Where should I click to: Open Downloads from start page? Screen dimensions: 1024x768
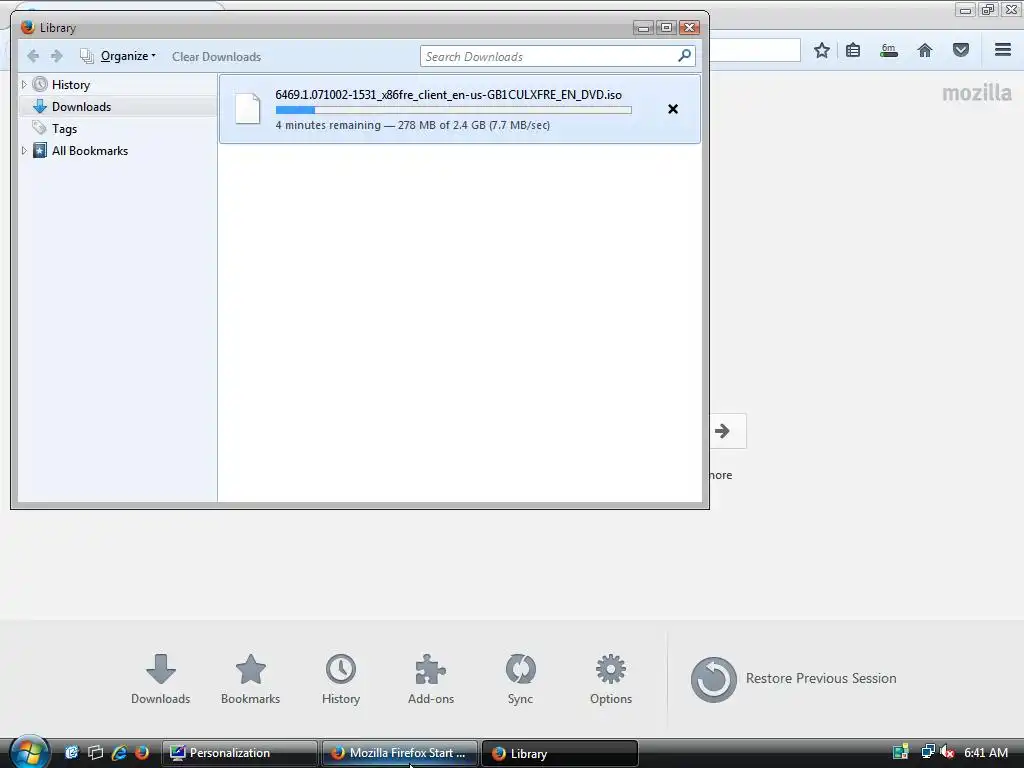point(161,679)
